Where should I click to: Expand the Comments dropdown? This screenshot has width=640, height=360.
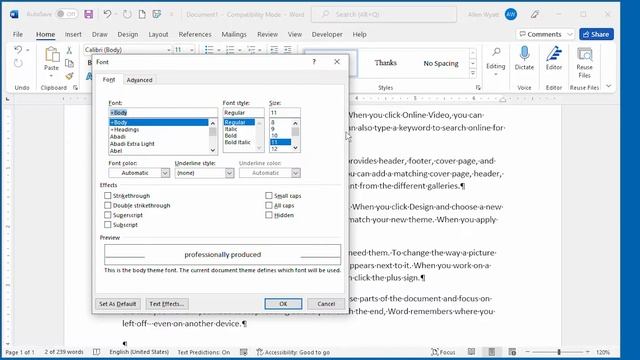click(x=570, y=34)
